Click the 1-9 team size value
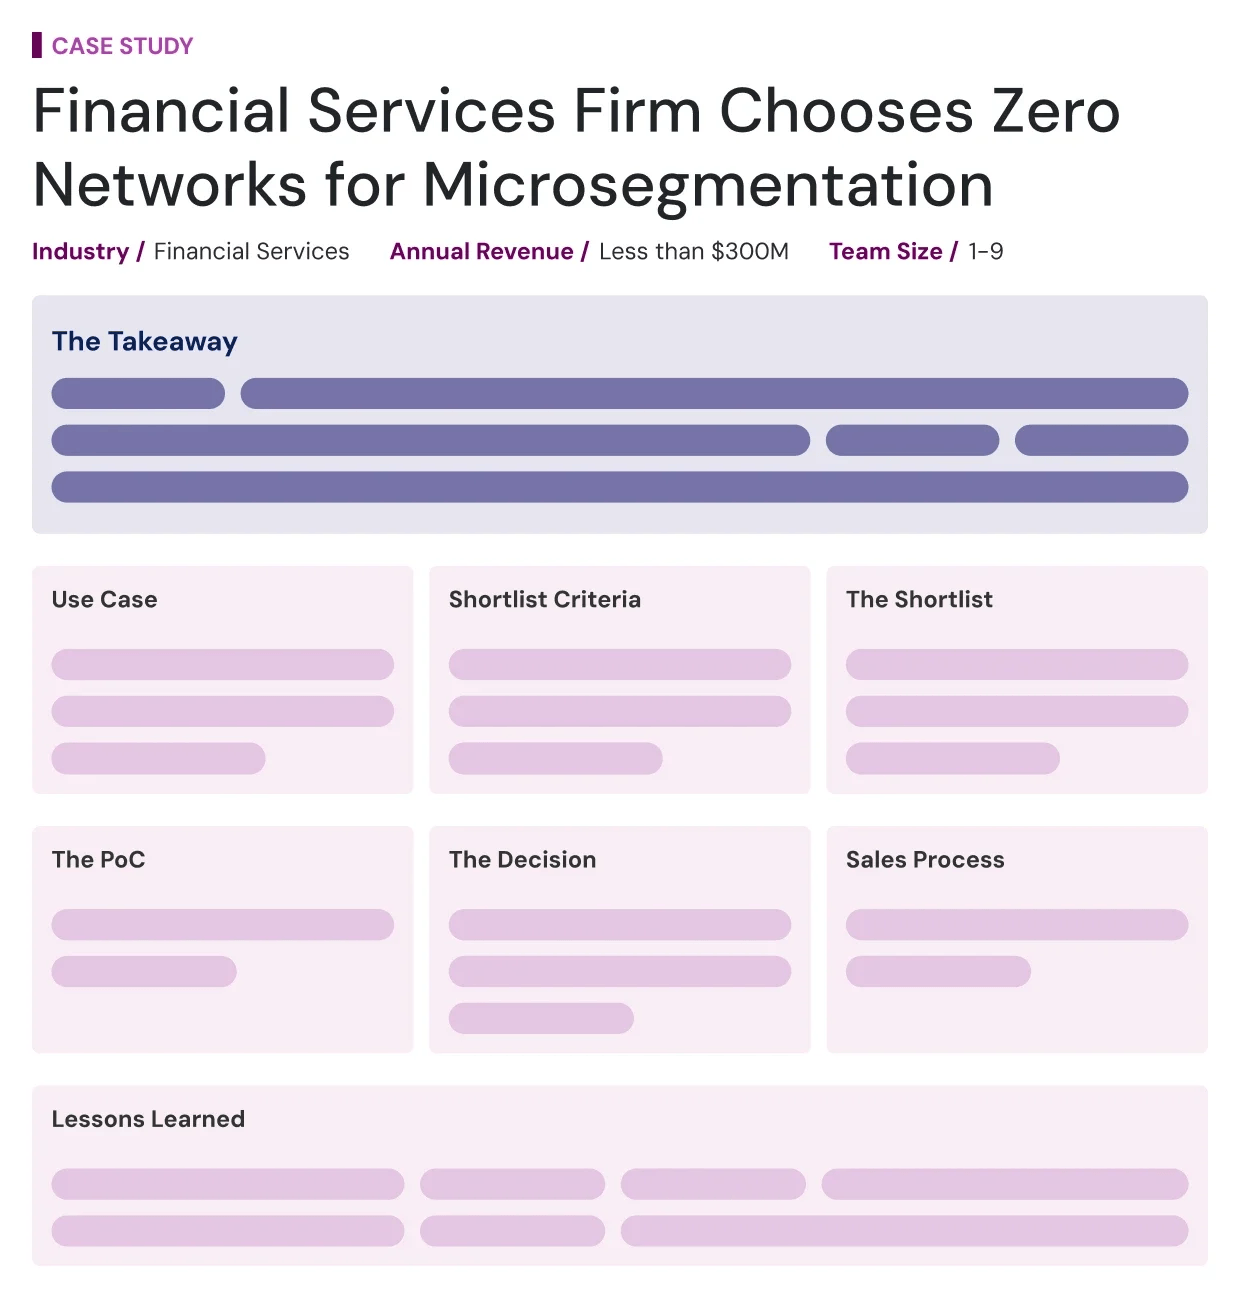 [985, 251]
